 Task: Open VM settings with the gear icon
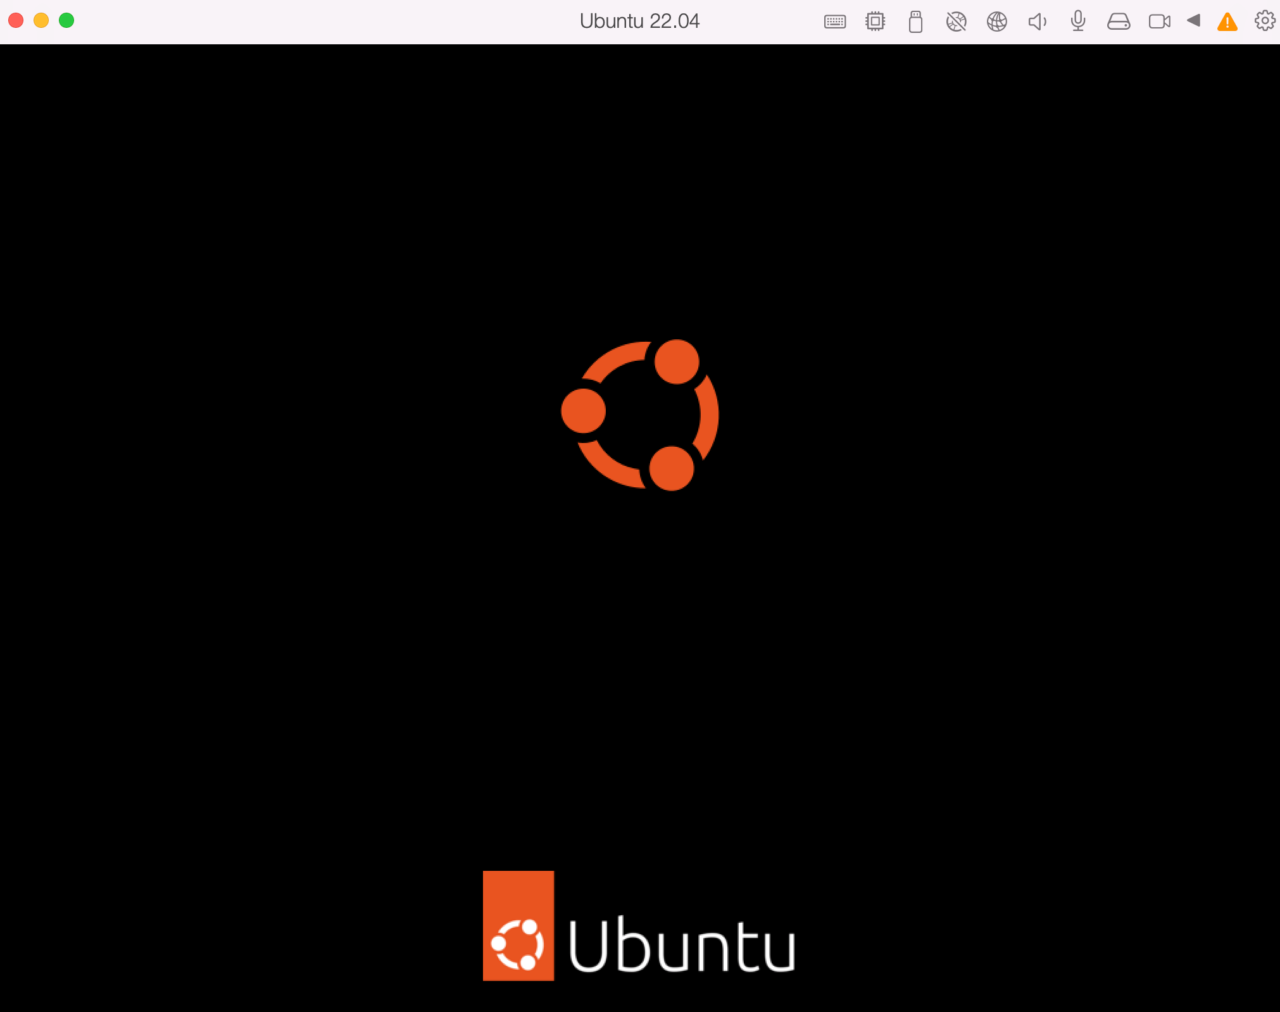pyautogui.click(x=1263, y=20)
